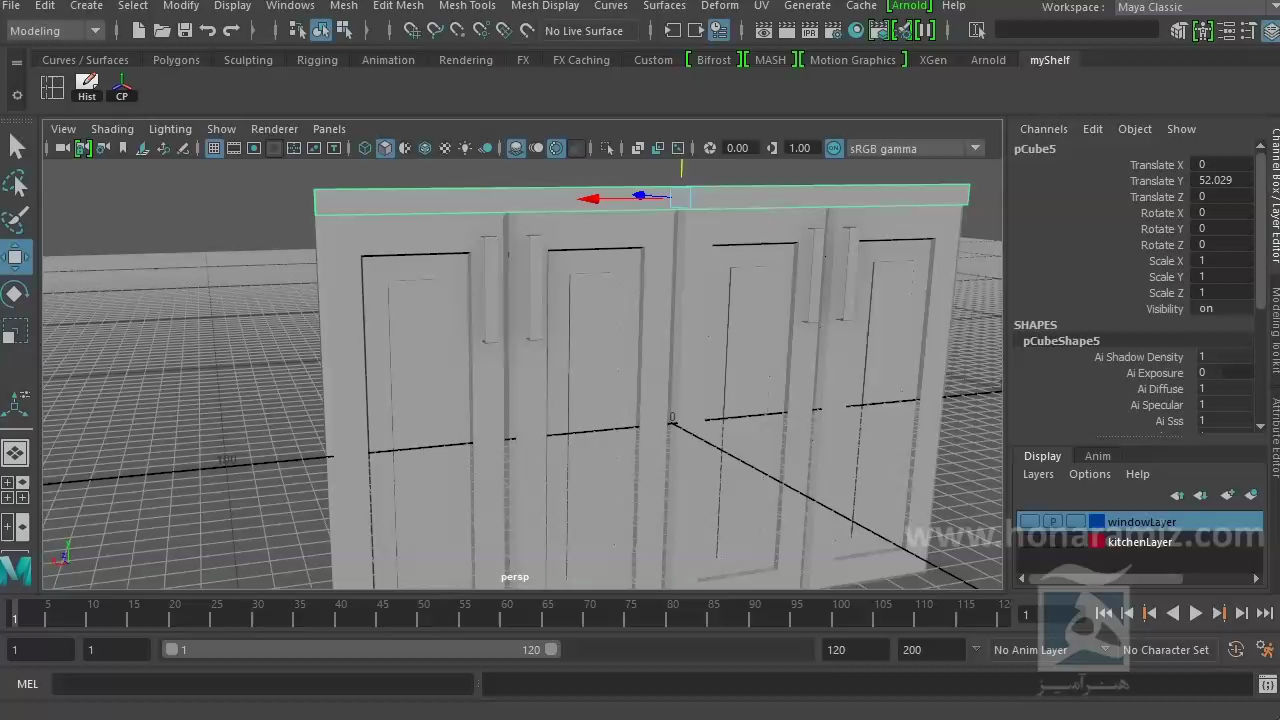Open the Channels menu in Channel Box
Image resolution: width=1280 pixels, height=720 pixels.
click(x=1043, y=129)
